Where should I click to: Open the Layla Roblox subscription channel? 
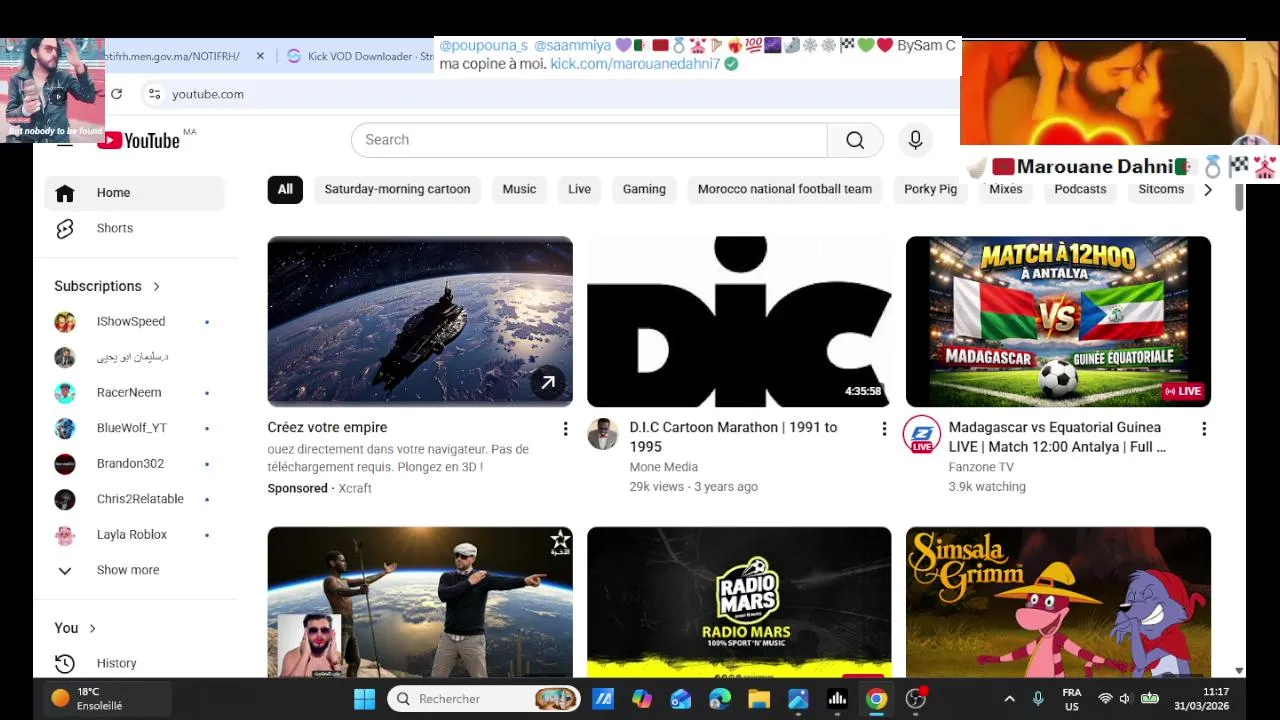click(x=134, y=535)
